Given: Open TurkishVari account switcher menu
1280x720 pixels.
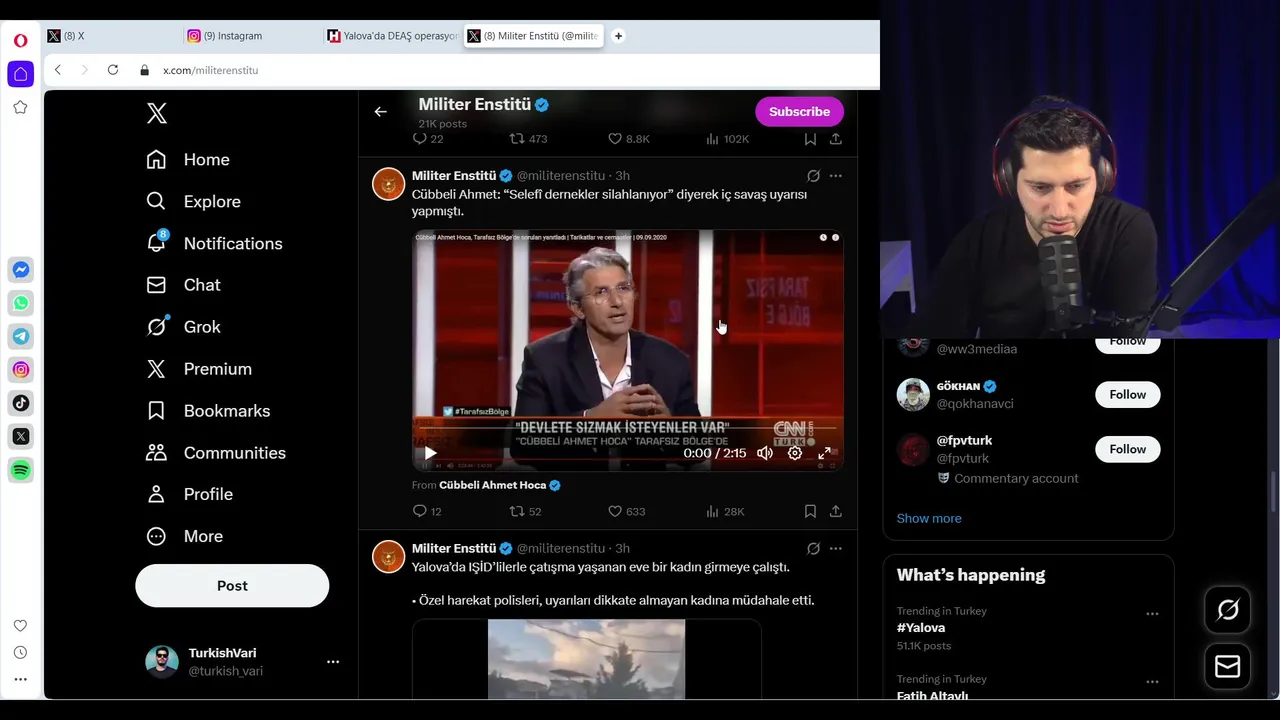Looking at the screenshot, I should point(333,662).
